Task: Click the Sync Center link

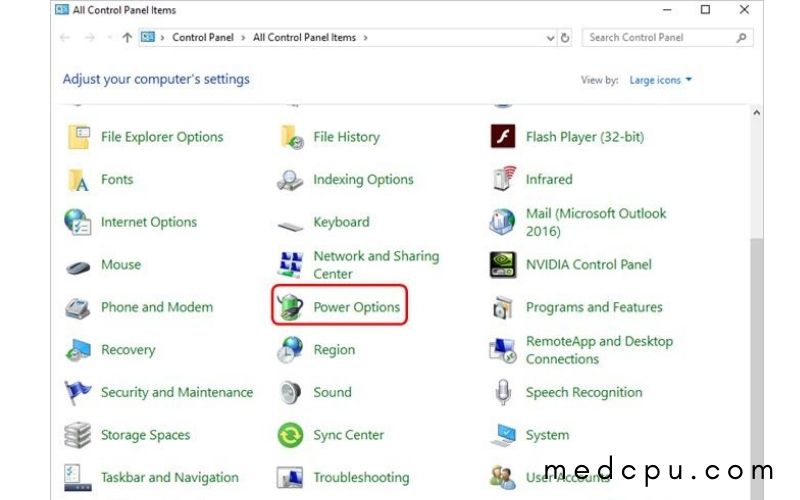Action: 348,435
